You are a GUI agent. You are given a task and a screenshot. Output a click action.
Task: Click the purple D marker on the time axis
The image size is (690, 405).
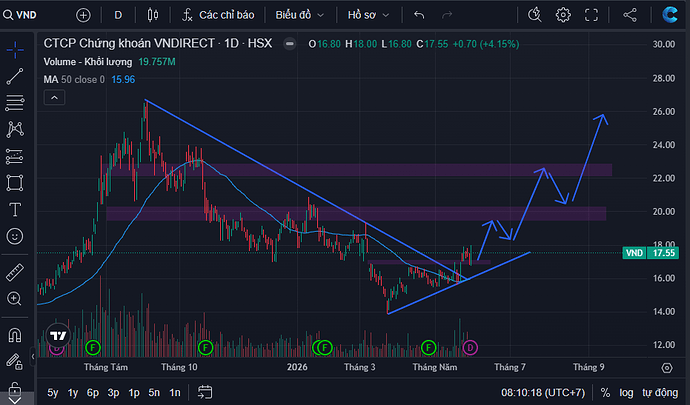tap(470, 348)
